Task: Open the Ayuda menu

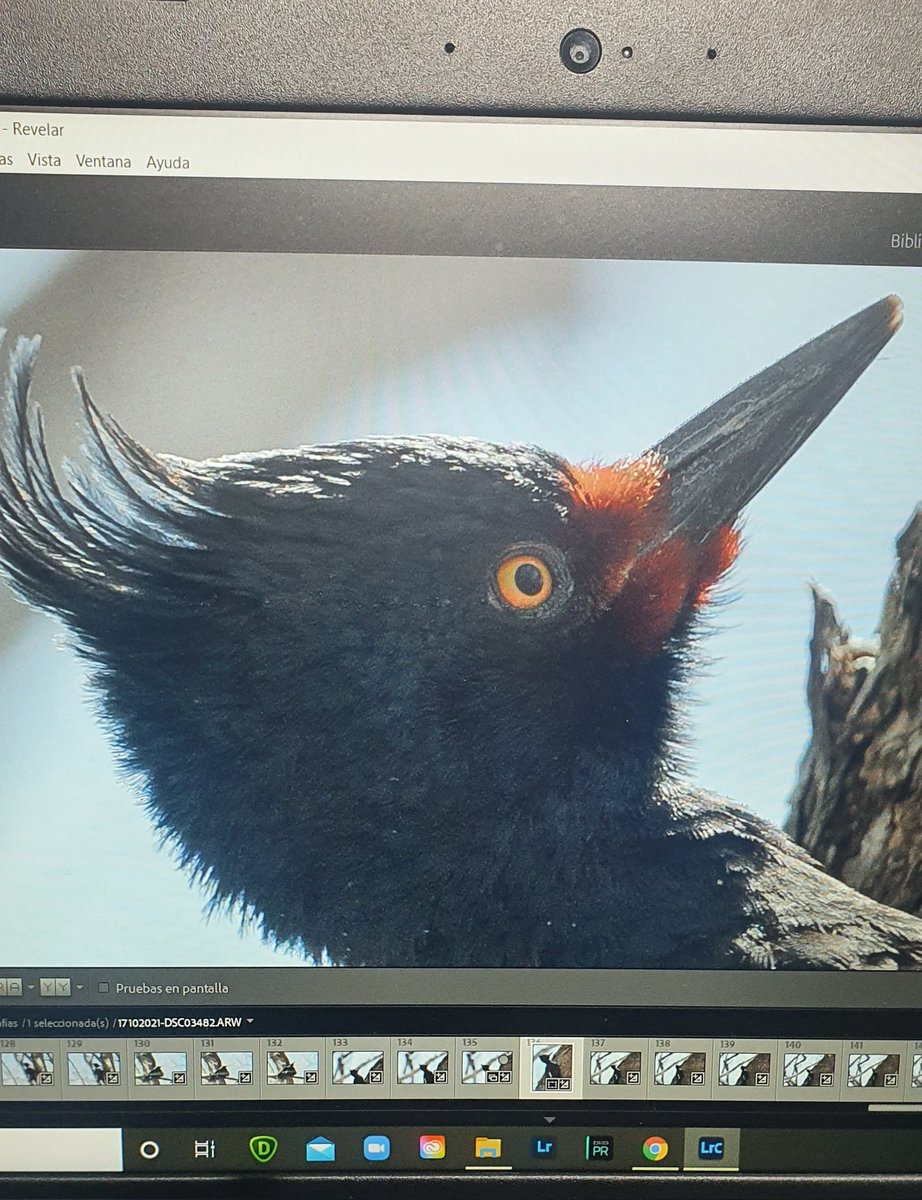Action: coord(168,162)
